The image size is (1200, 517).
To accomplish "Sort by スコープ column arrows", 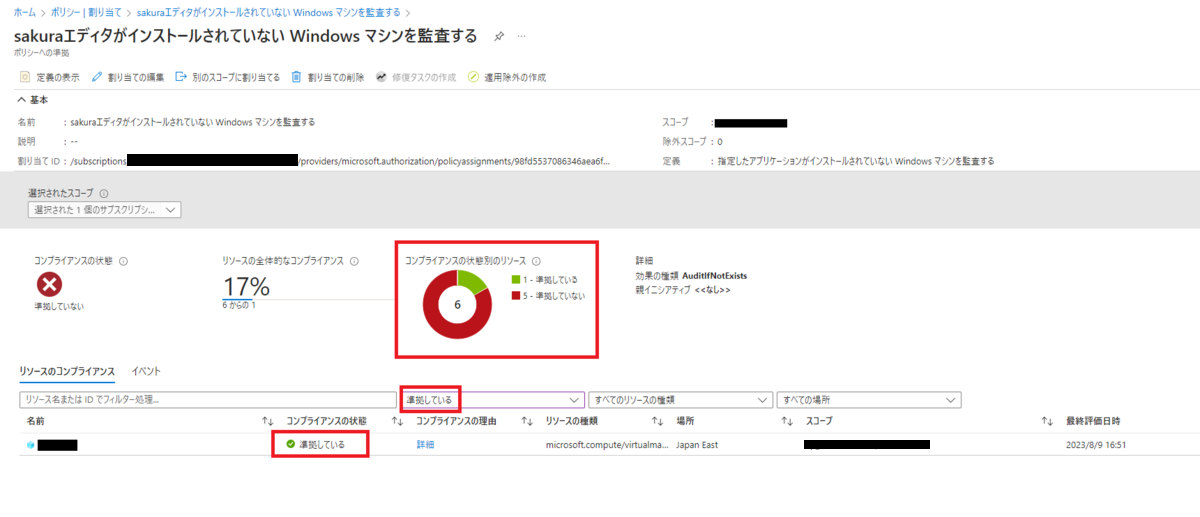I will click(1047, 421).
